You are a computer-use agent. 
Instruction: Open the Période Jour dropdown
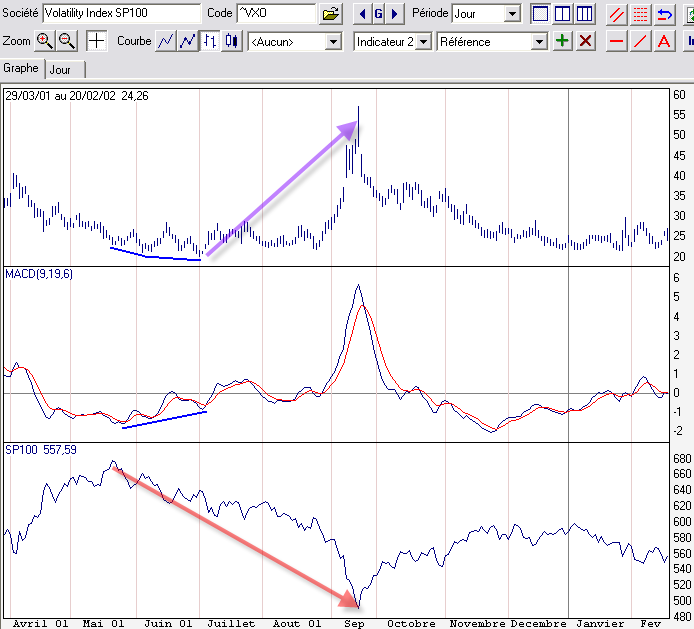click(x=486, y=14)
